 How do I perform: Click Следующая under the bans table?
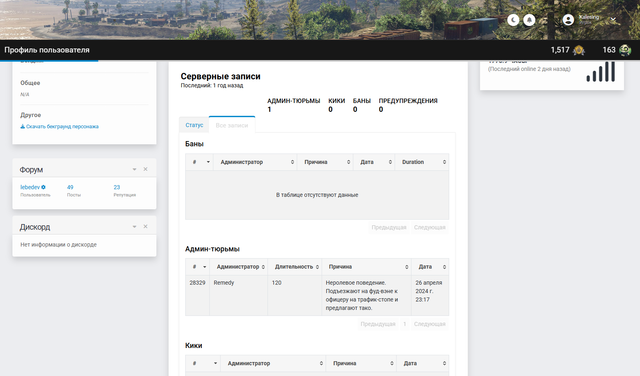click(429, 227)
